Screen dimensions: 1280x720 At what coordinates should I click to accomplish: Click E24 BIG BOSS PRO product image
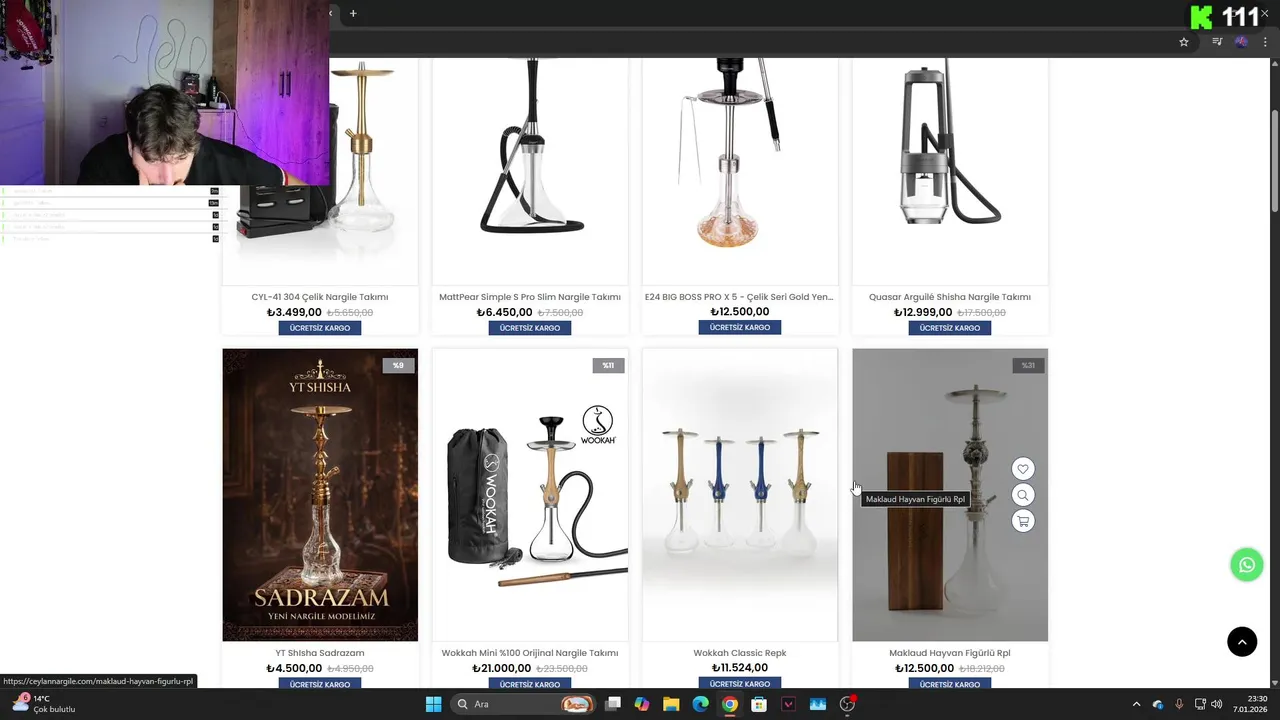(x=740, y=171)
